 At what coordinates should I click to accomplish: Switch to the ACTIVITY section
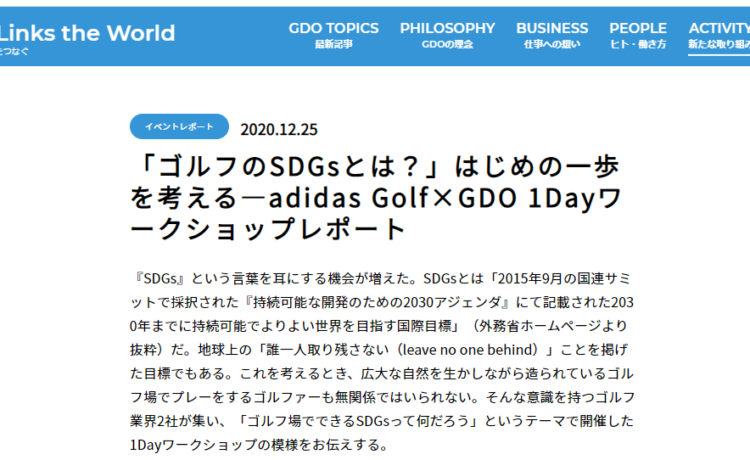[718, 28]
